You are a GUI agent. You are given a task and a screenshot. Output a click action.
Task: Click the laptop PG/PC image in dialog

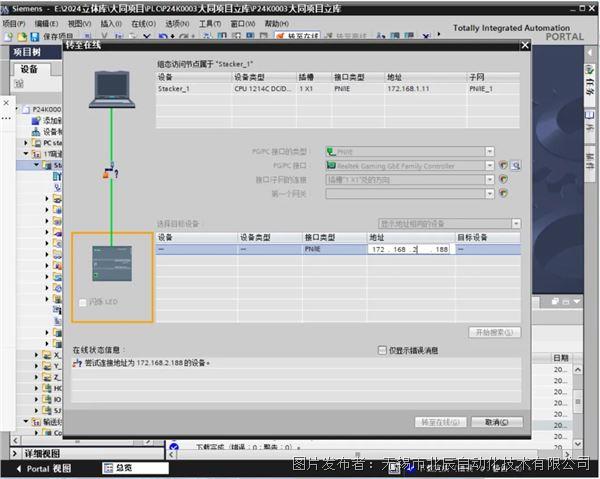click(112, 90)
